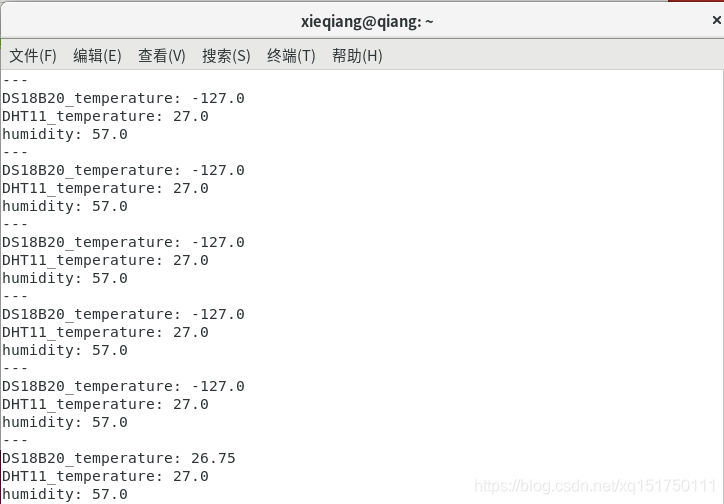Click the --- separator just above the 26.75 reading
This screenshot has width=724, height=504.
[x=15, y=440]
